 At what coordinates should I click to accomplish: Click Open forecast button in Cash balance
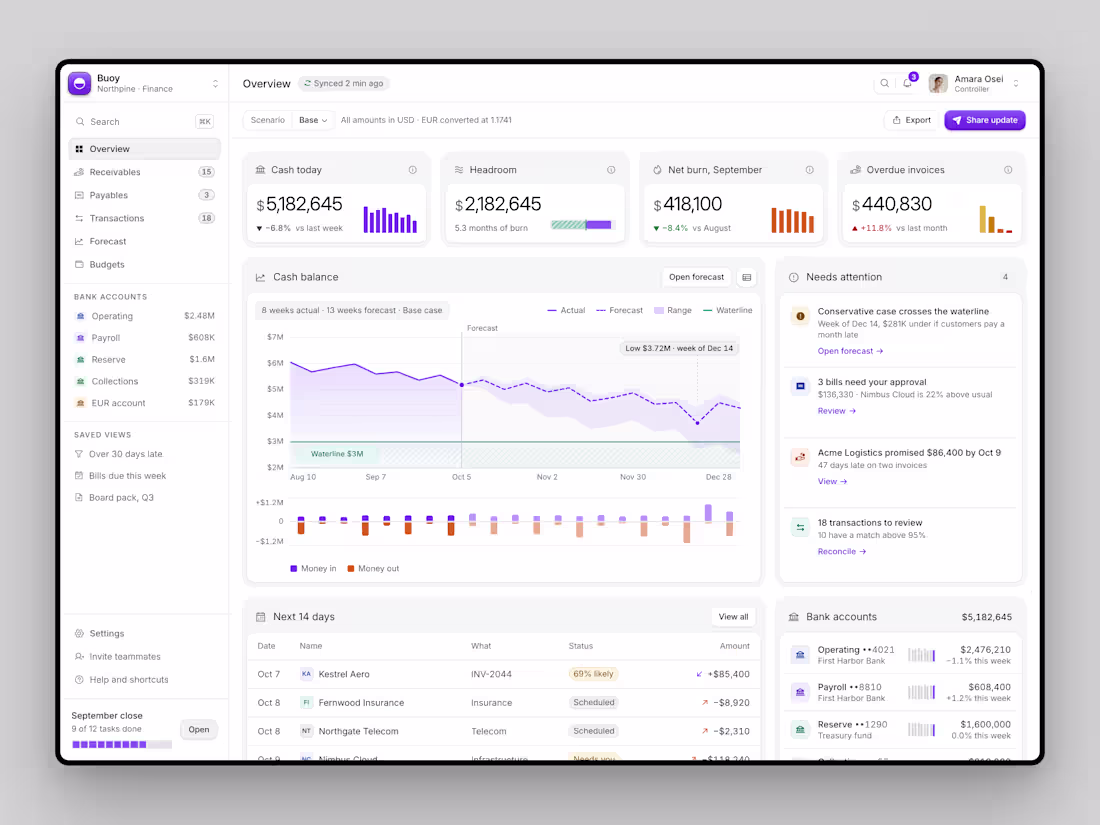(696, 277)
